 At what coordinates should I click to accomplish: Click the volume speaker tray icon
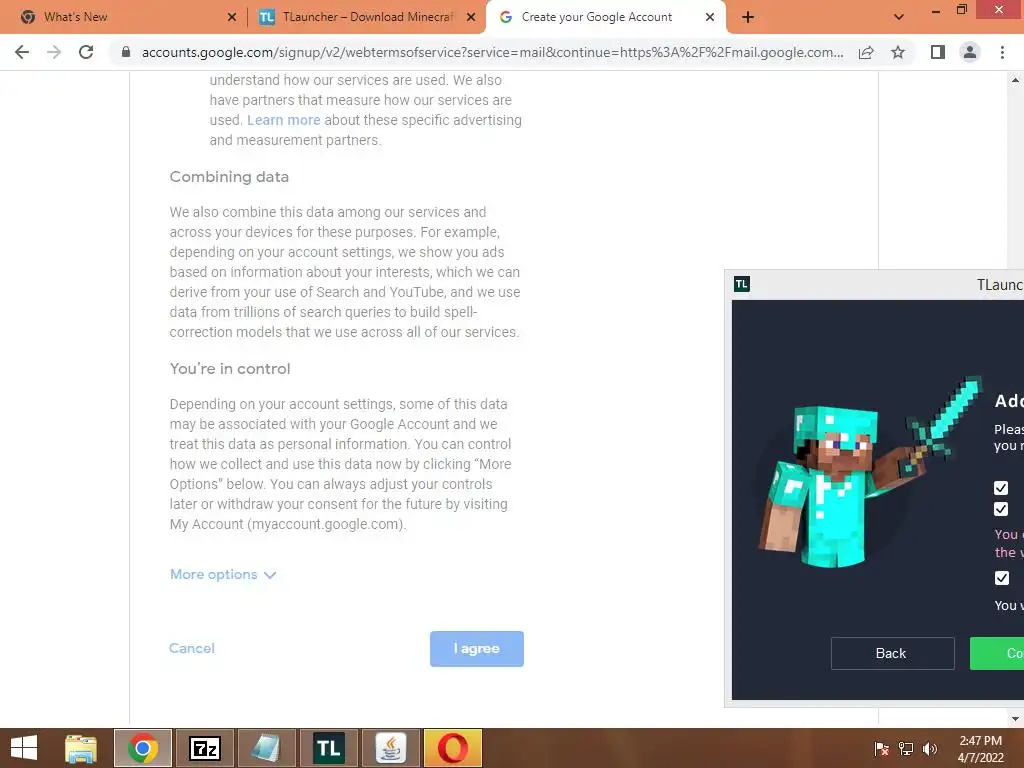click(930, 749)
